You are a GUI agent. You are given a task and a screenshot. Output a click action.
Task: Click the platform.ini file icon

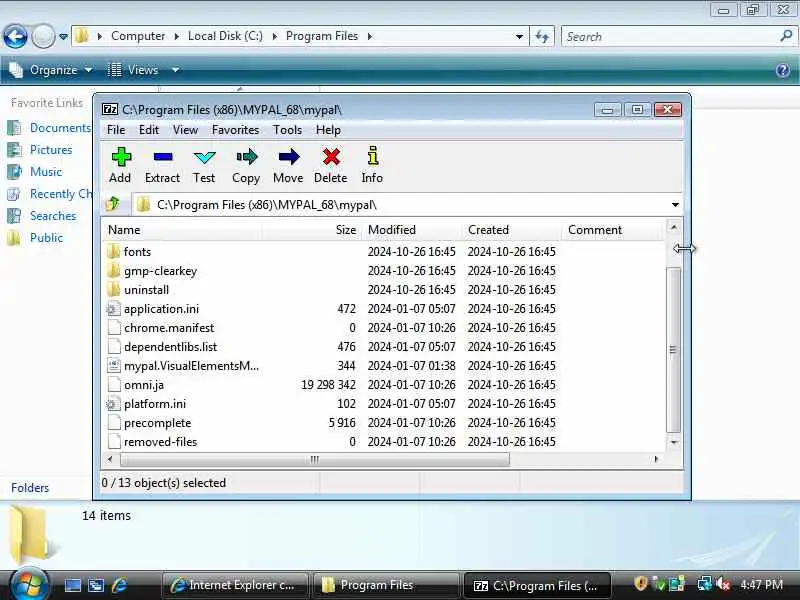coord(114,404)
